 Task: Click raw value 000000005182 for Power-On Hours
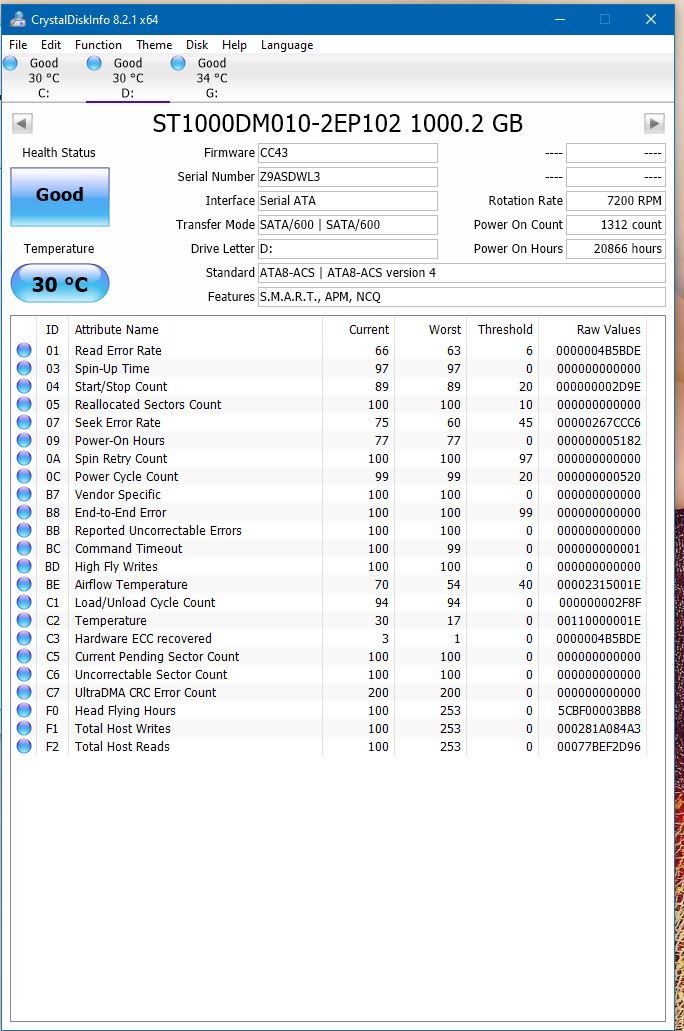598,441
